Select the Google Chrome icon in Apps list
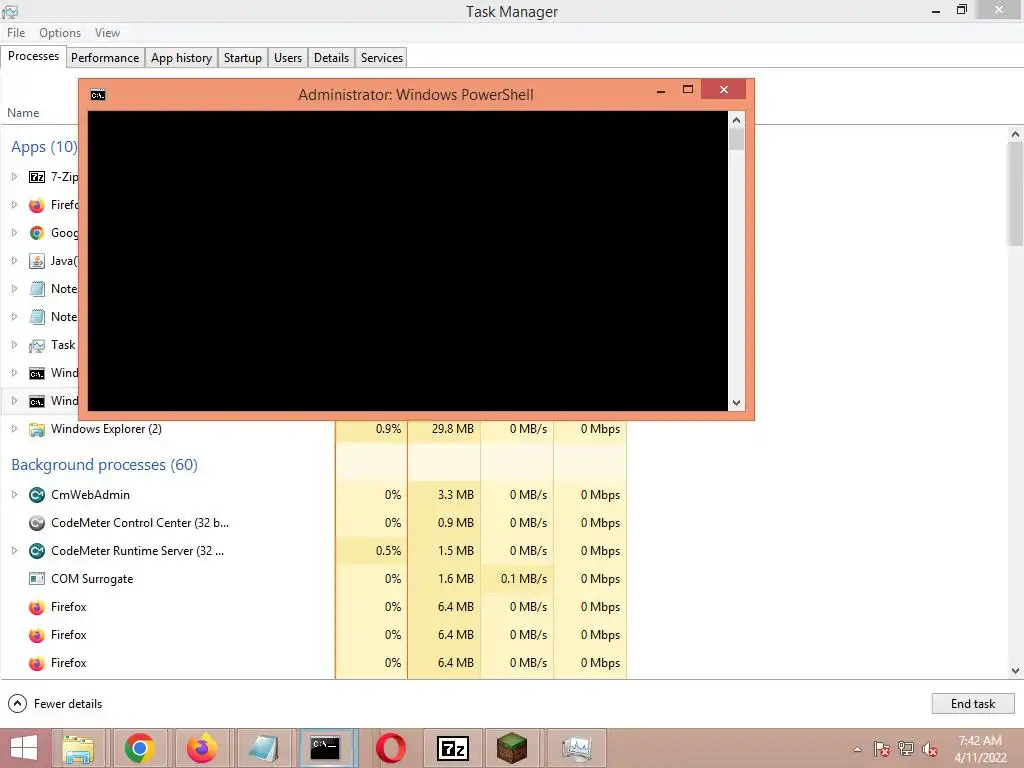This screenshot has width=1024, height=768. click(37, 233)
